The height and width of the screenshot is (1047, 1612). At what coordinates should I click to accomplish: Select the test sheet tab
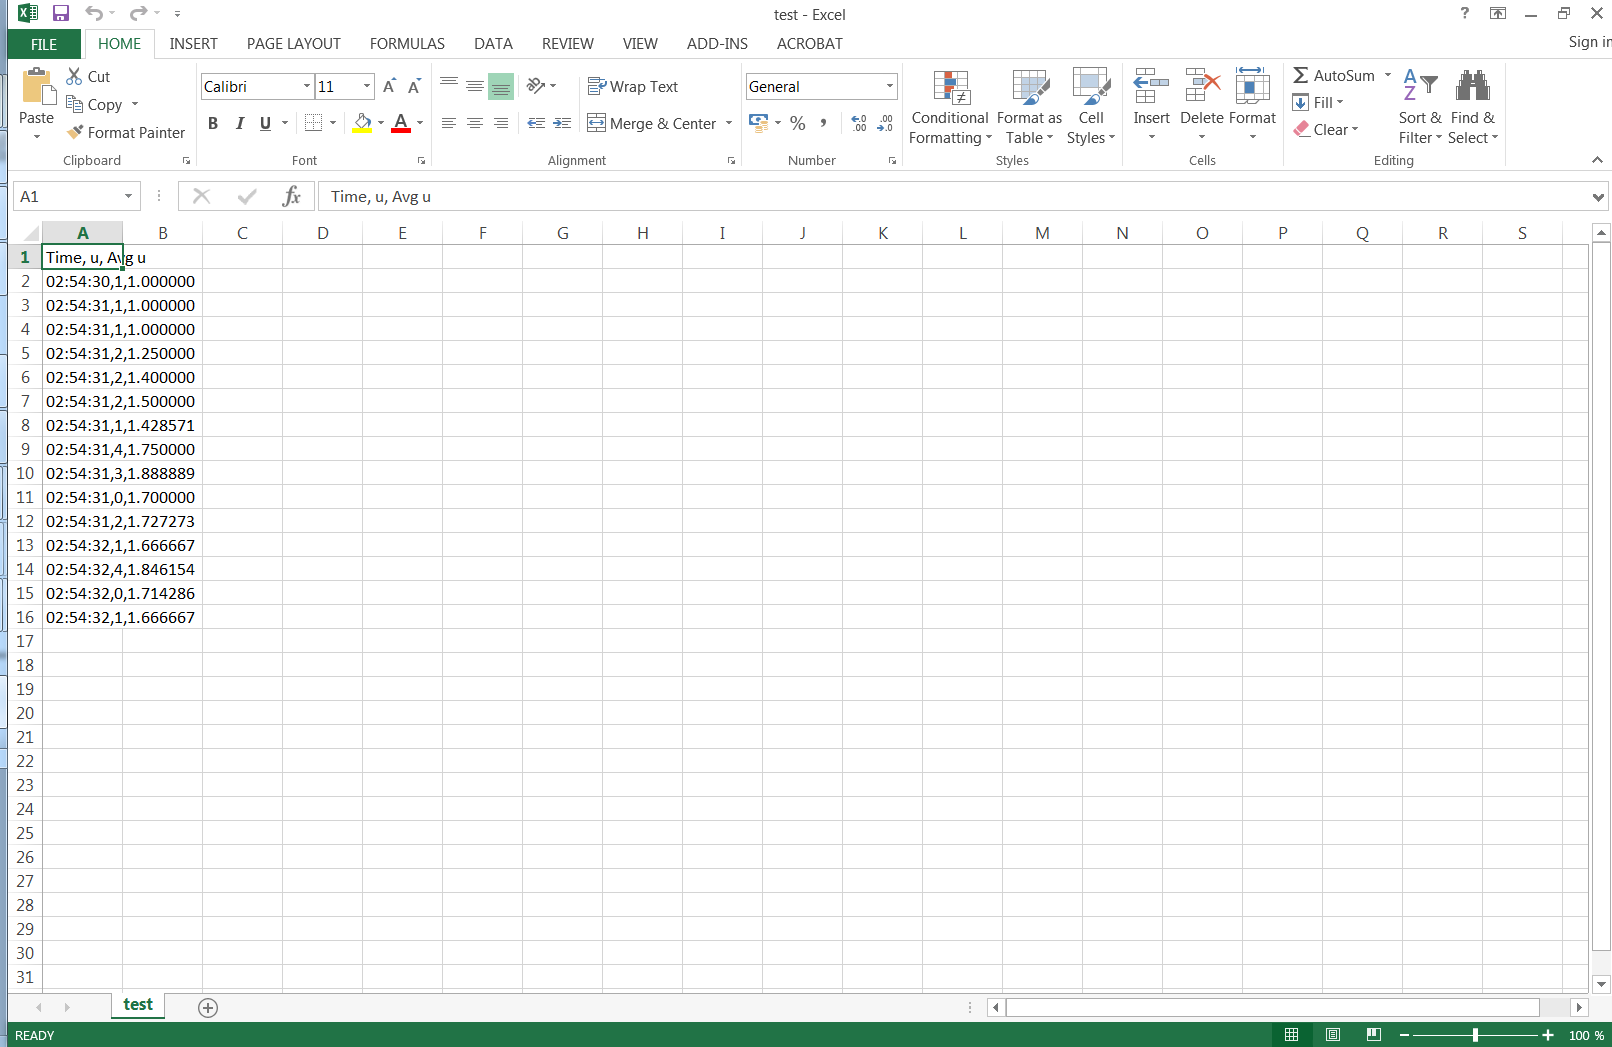point(138,1005)
